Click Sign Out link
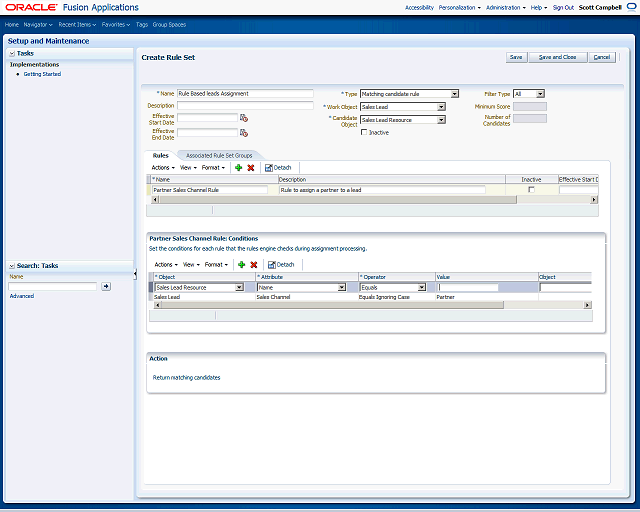This screenshot has height=512, width=640. 563,7
